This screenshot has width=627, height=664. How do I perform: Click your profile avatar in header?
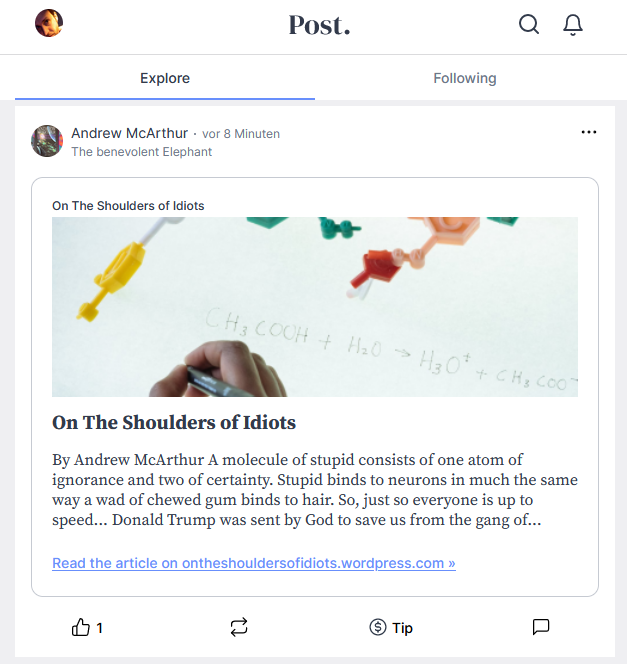pos(49,23)
